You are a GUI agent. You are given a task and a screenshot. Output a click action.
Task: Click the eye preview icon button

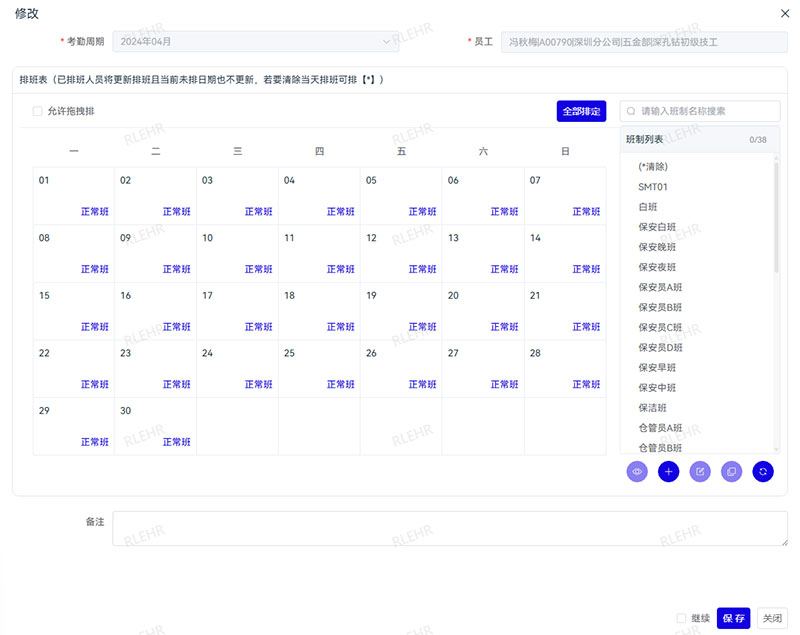click(x=637, y=471)
